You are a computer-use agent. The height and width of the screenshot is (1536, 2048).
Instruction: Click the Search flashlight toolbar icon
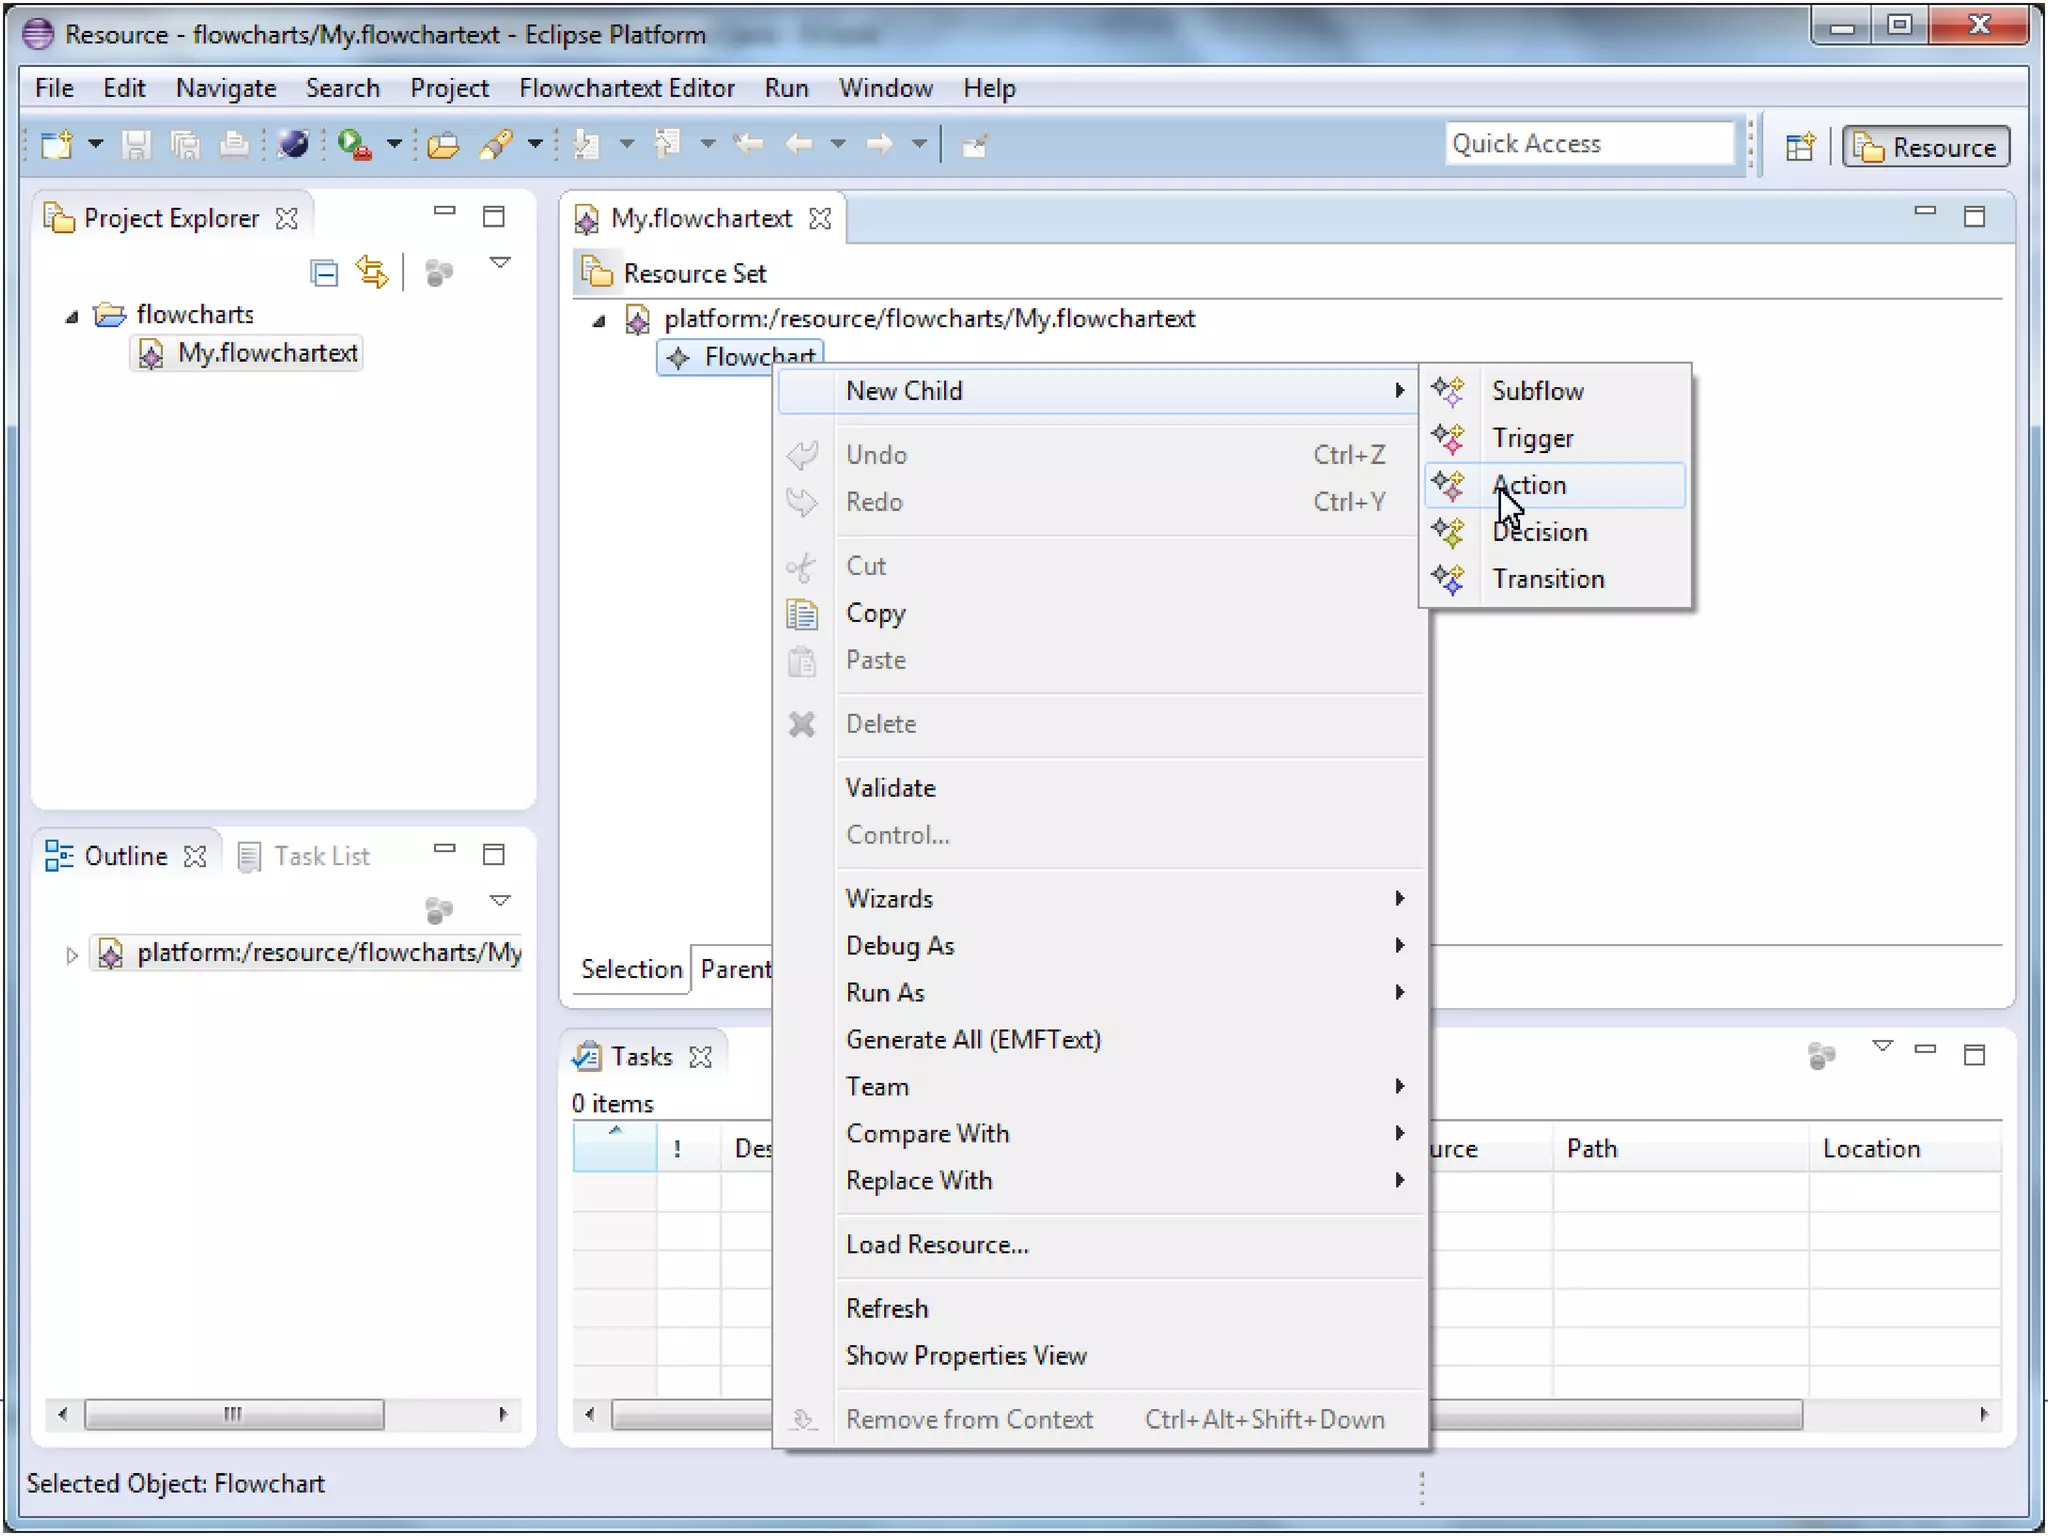coord(497,146)
